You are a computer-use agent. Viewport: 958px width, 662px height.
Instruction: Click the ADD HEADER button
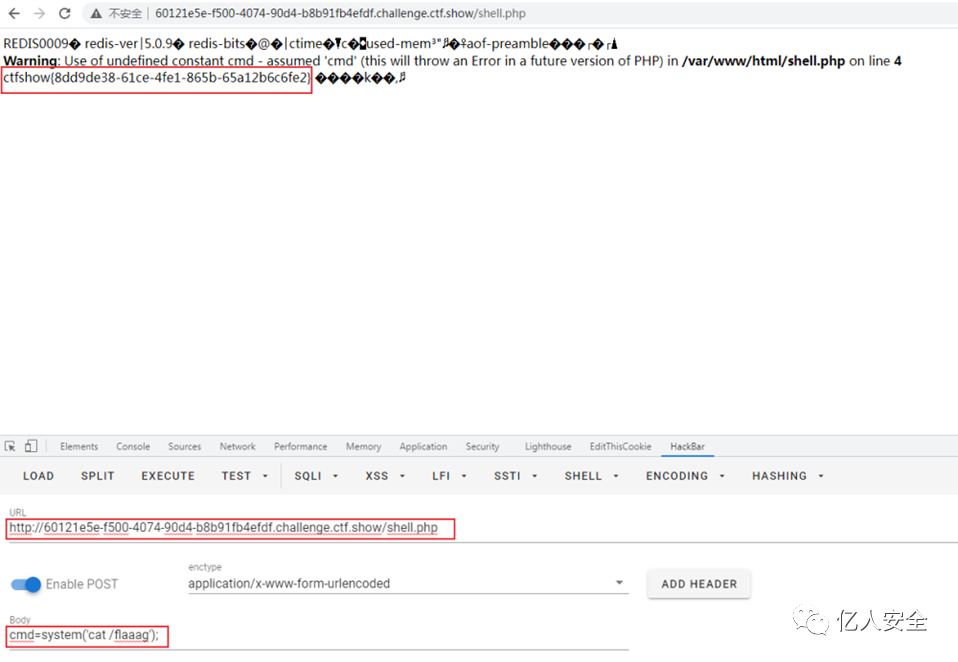pyautogui.click(x=699, y=584)
